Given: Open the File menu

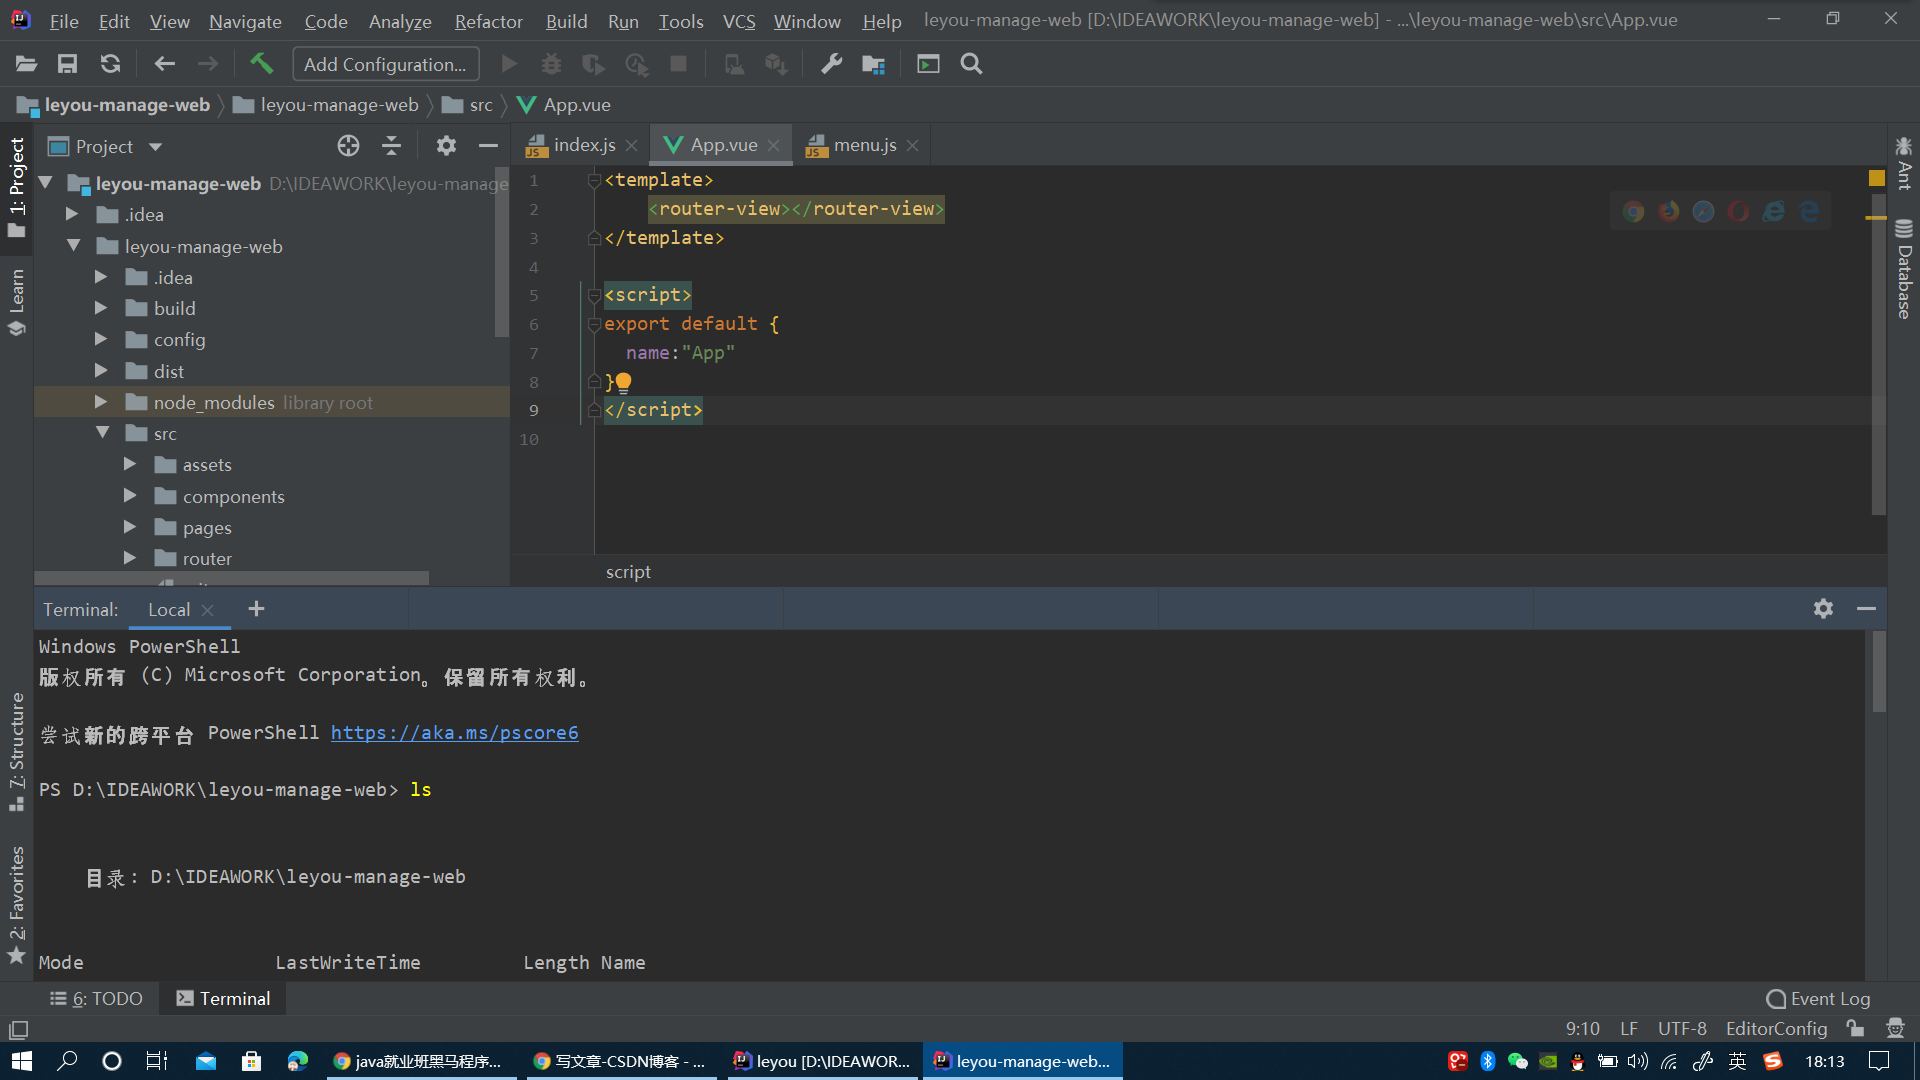Looking at the screenshot, I should (64, 21).
